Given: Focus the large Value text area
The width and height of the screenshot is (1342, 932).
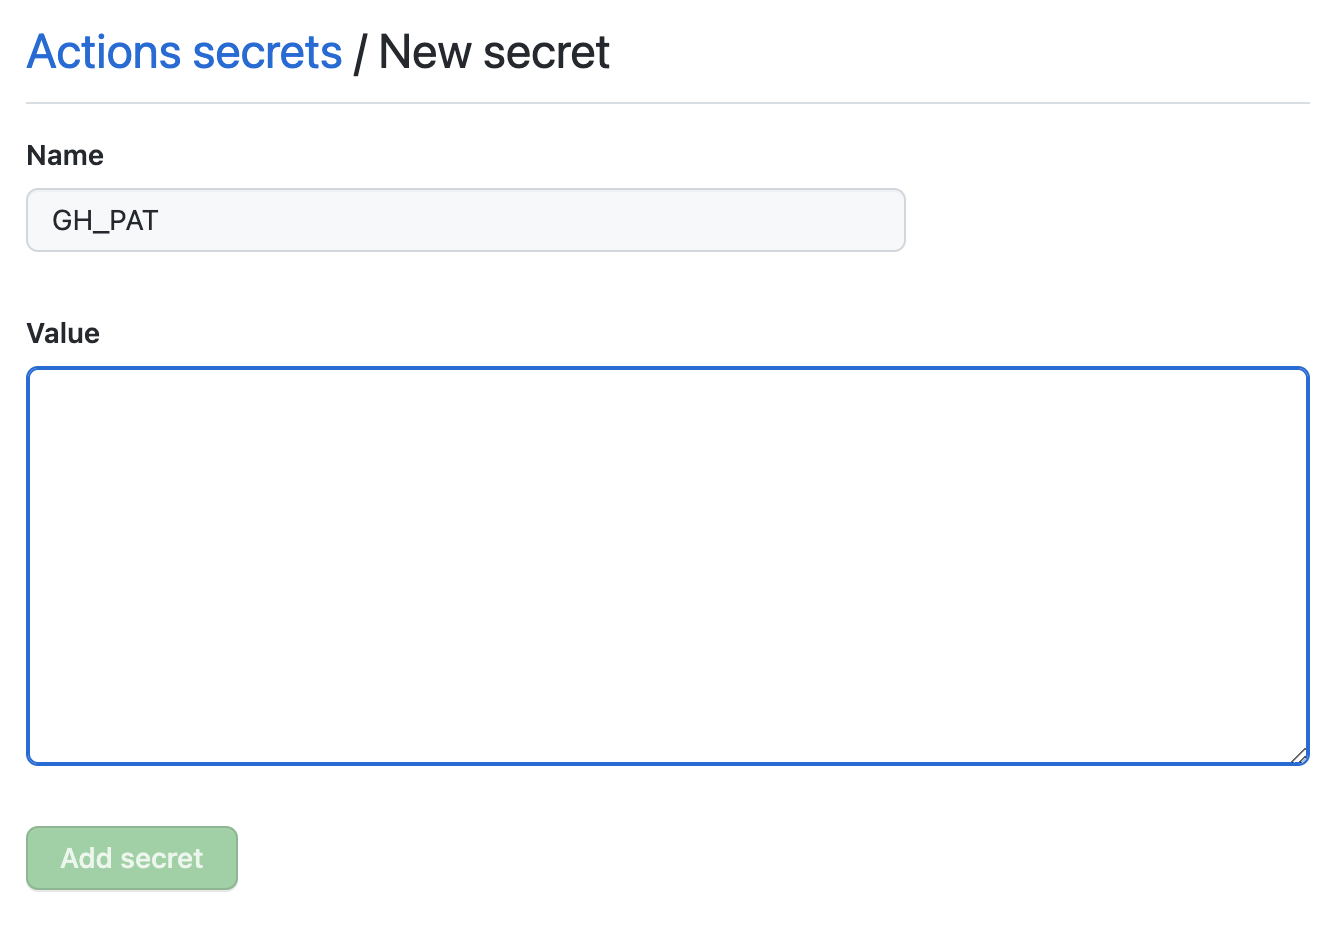Looking at the screenshot, I should tap(667, 566).
